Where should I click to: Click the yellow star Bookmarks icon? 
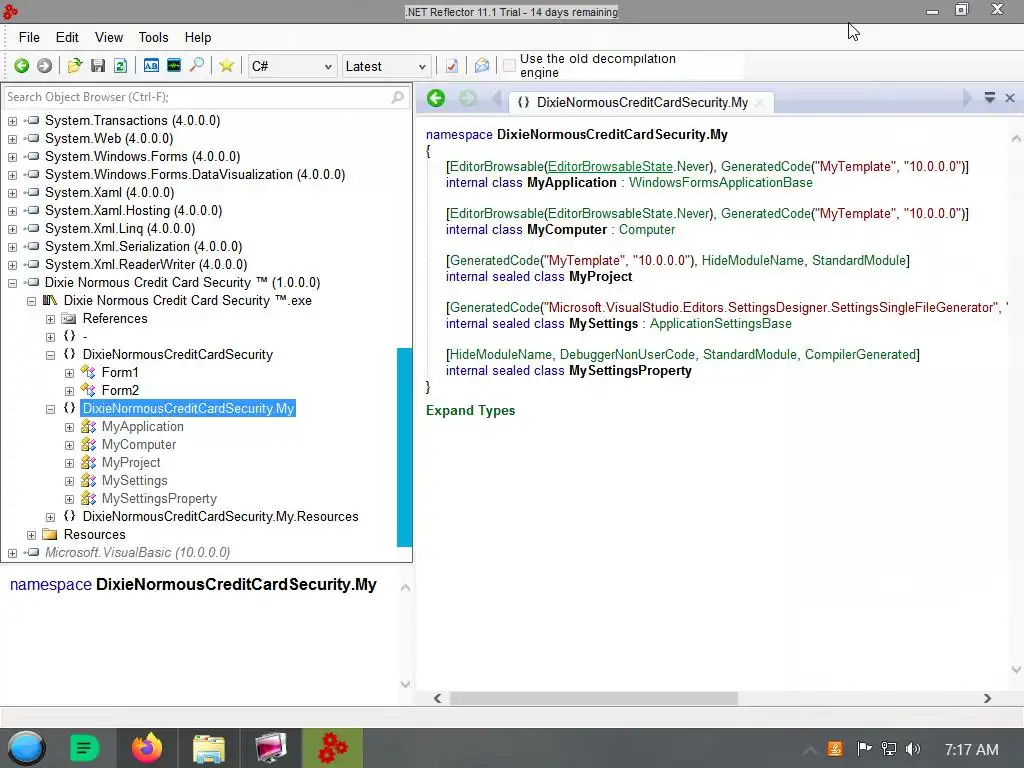click(x=227, y=65)
